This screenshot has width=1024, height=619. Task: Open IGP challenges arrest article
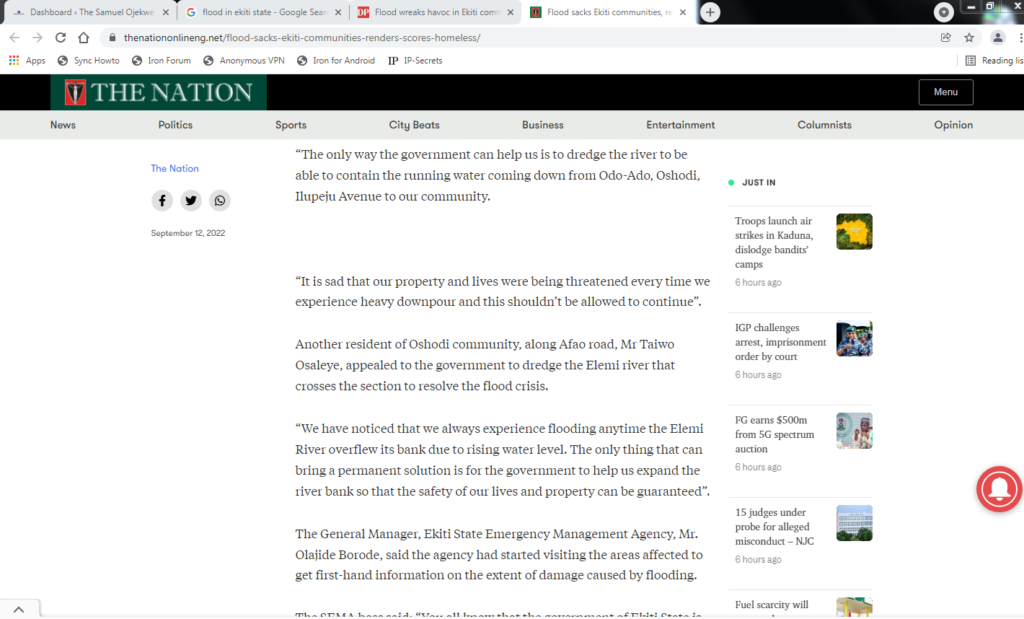[x=780, y=342]
